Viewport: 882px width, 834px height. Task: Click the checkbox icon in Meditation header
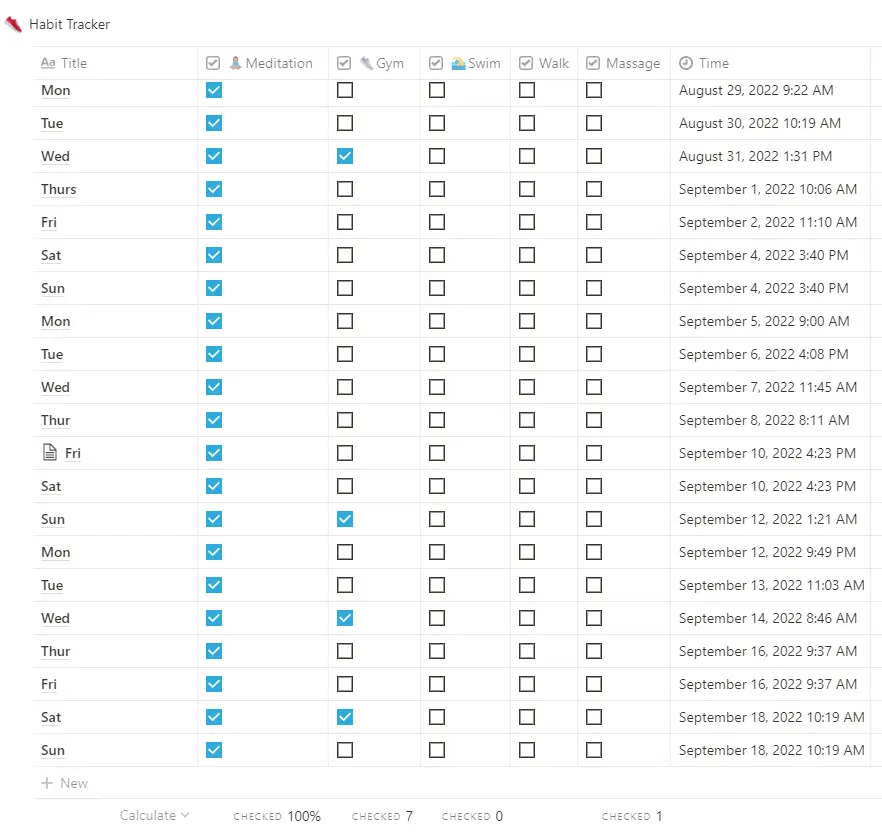point(213,63)
